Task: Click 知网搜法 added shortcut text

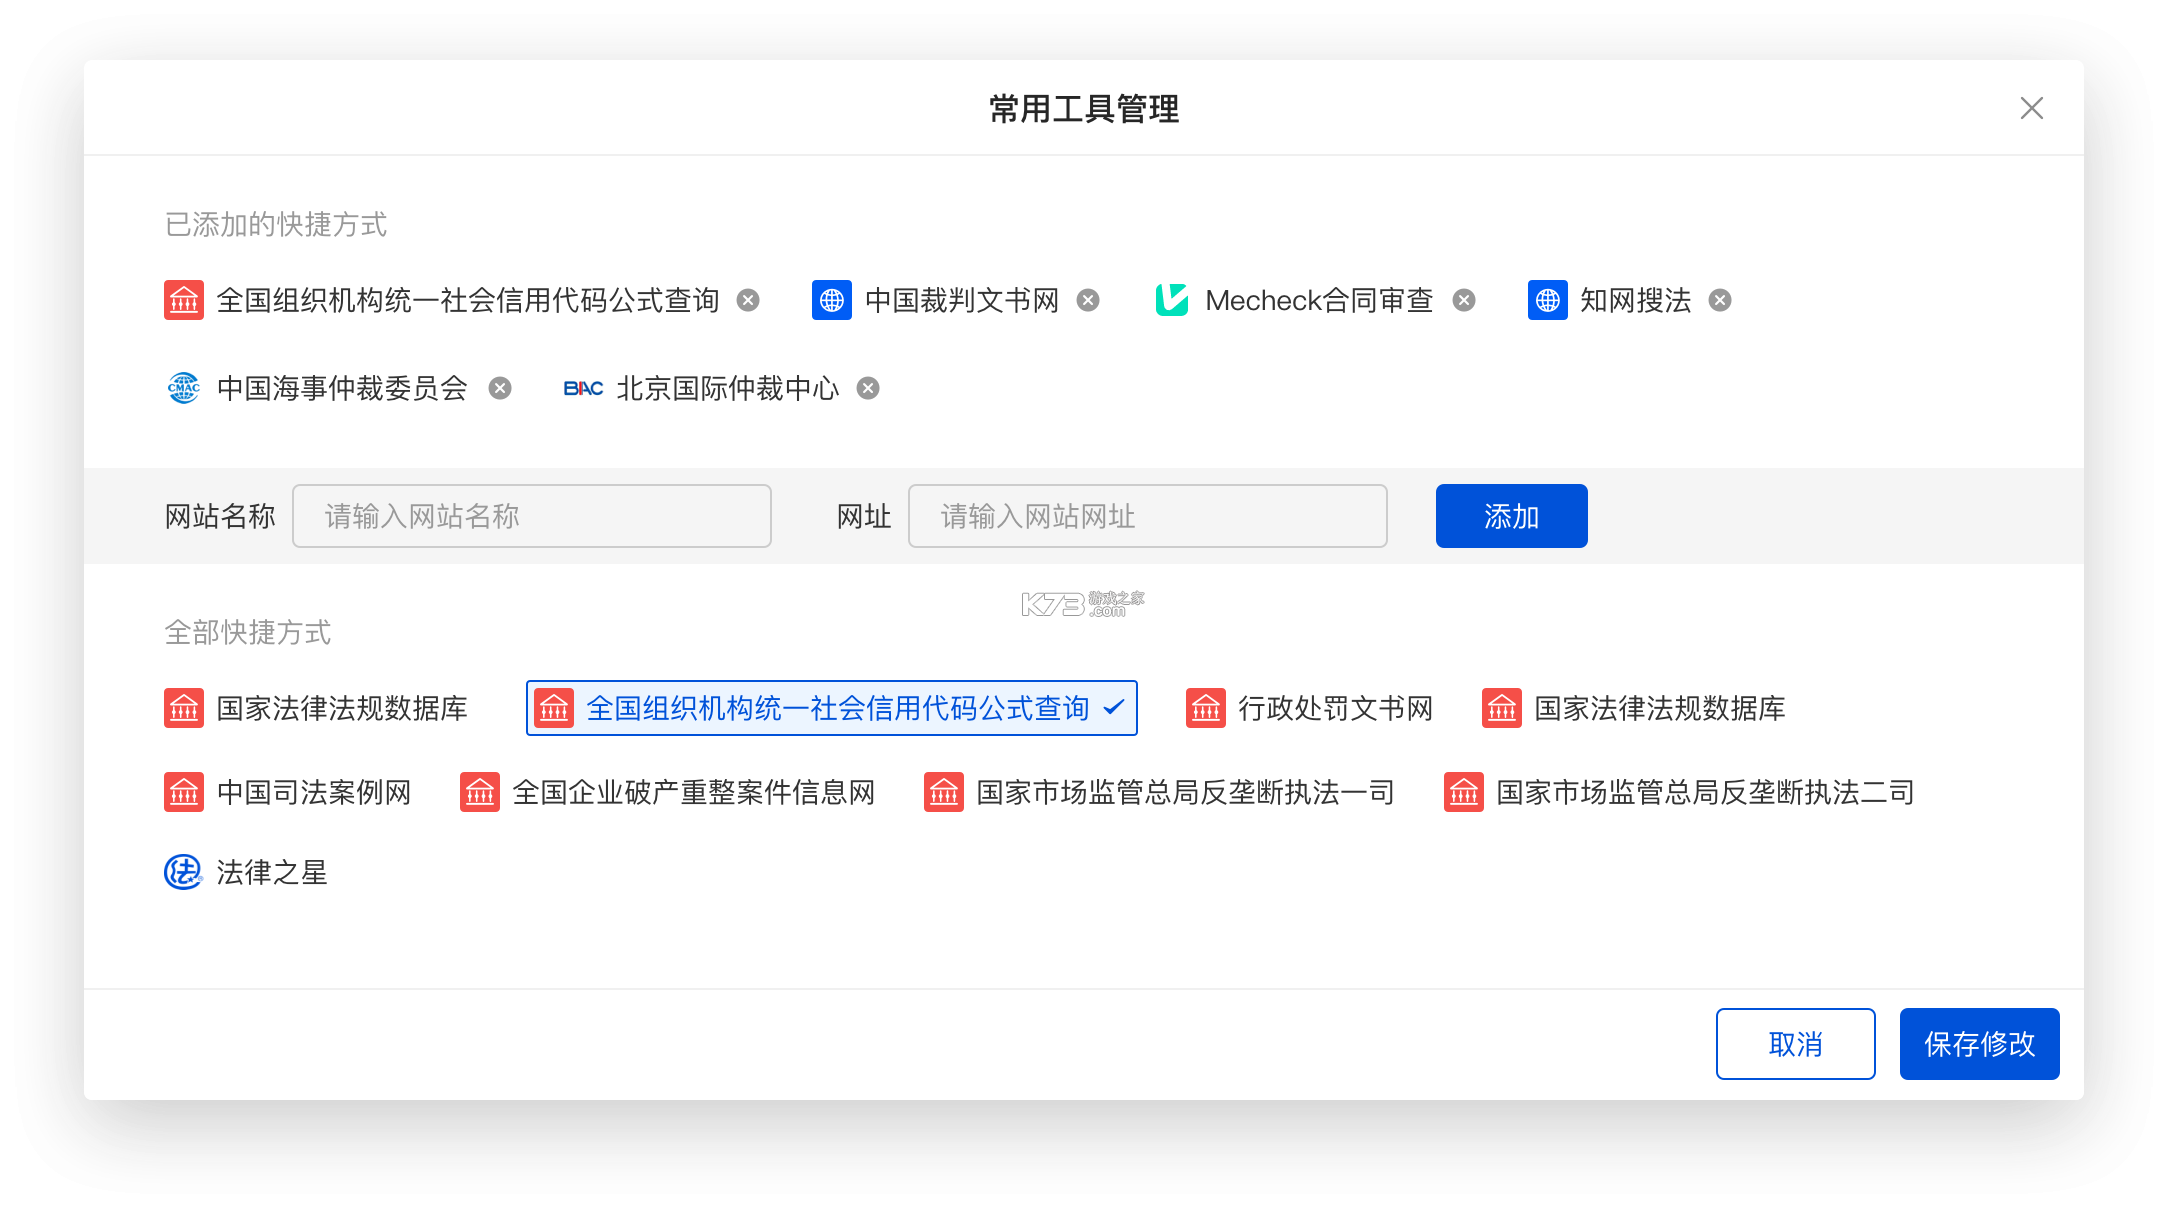Action: 1636,300
